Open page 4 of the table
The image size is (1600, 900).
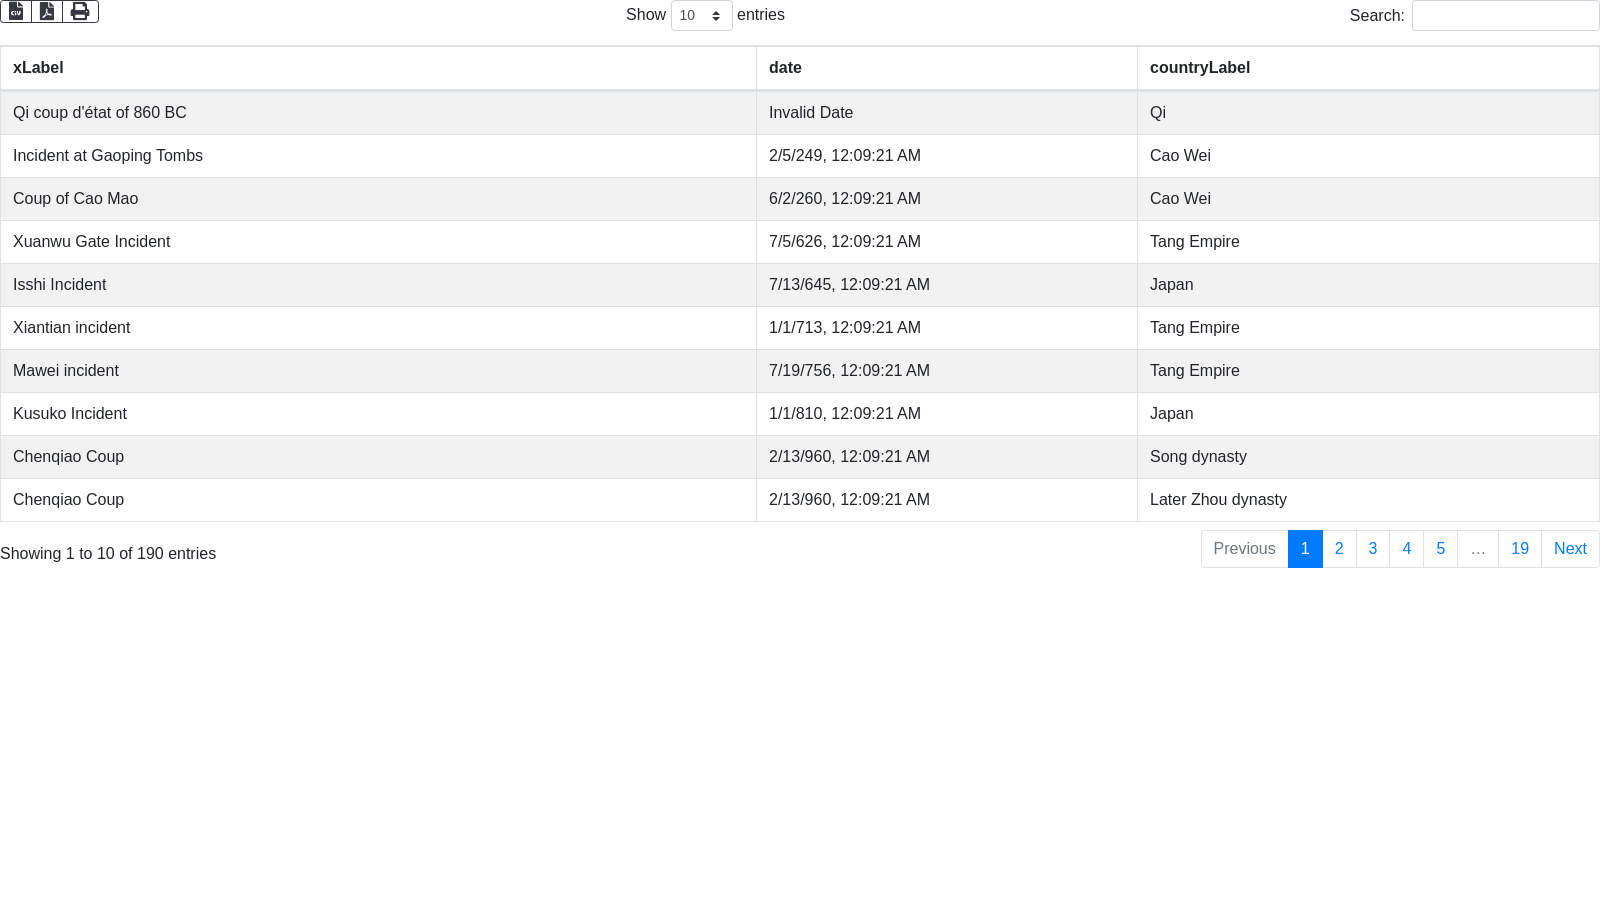click(1406, 549)
